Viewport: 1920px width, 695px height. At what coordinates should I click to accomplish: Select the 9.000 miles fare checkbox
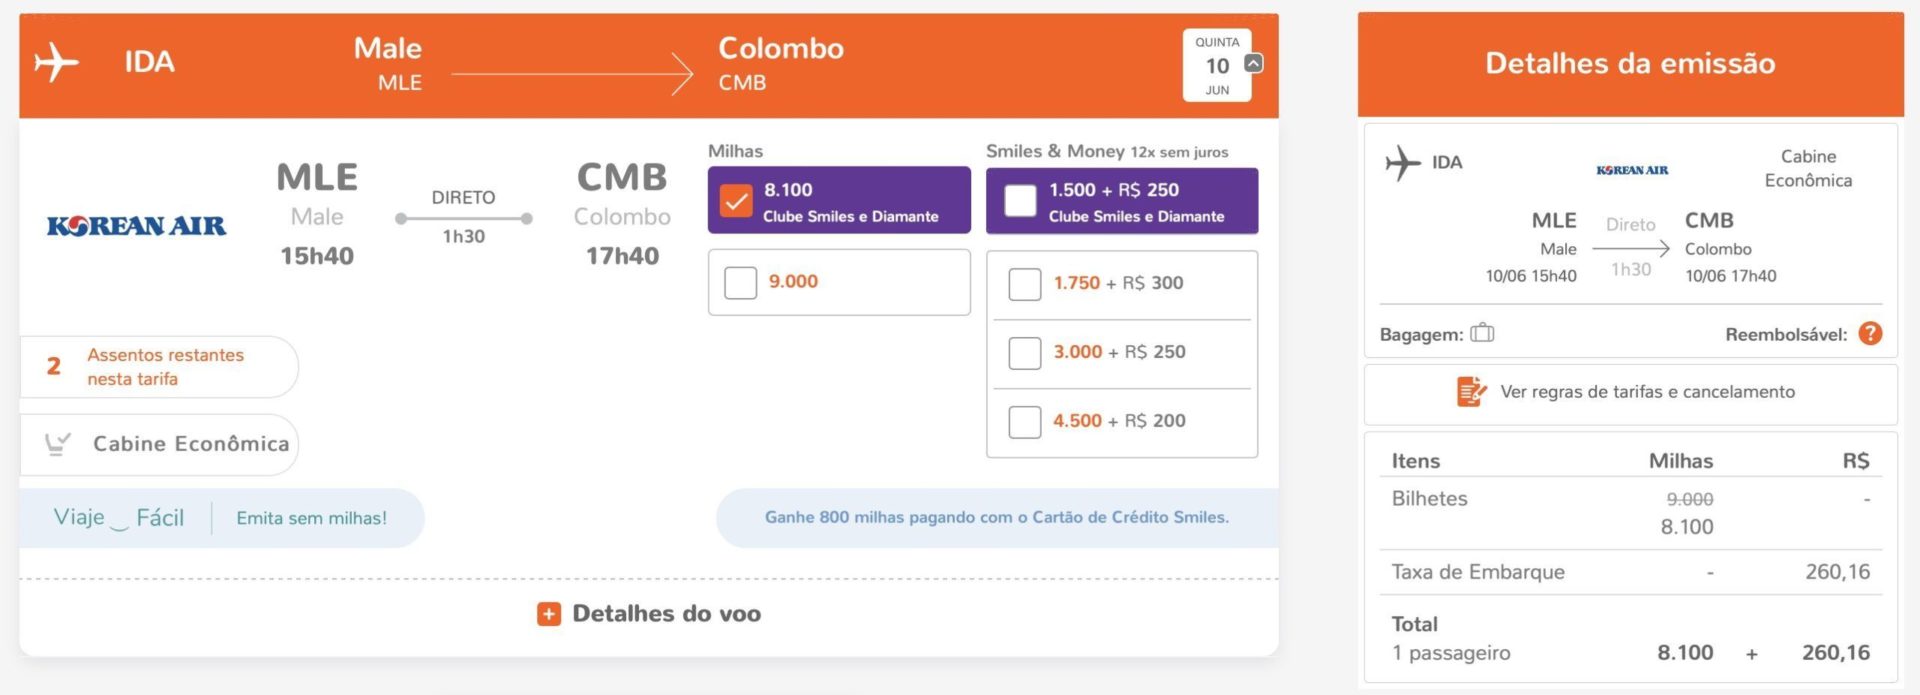click(x=740, y=282)
